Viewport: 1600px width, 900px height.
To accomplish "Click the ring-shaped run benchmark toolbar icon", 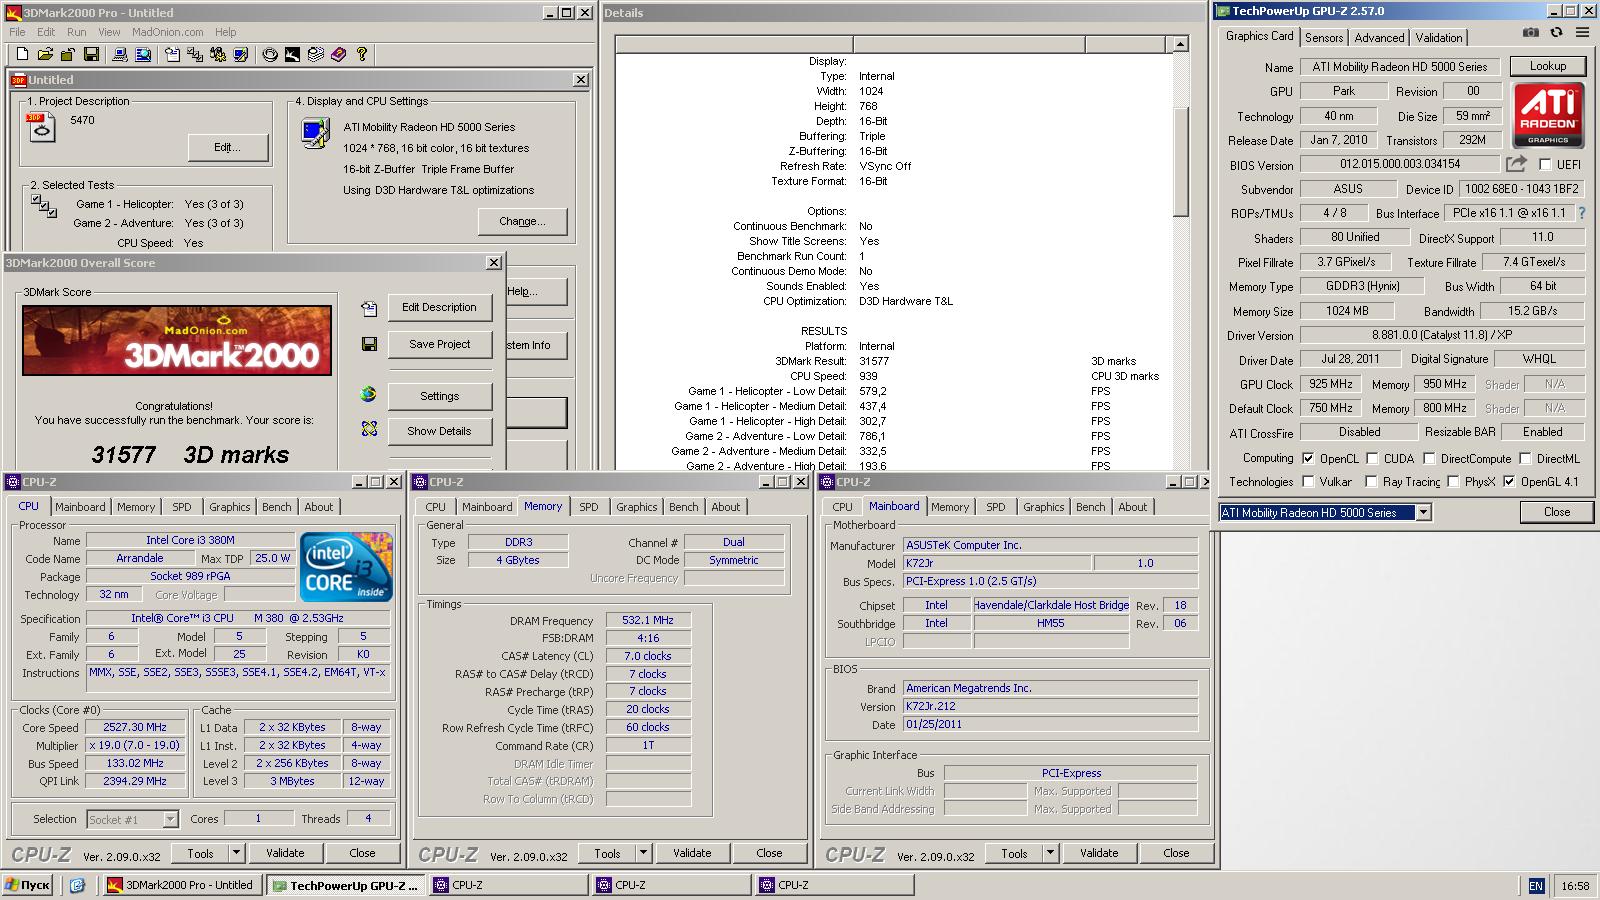I will point(270,54).
